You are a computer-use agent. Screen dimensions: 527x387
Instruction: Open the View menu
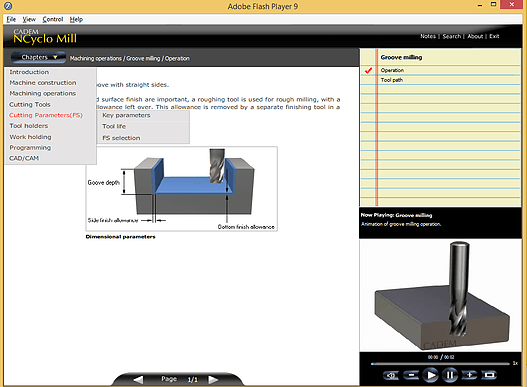point(29,19)
